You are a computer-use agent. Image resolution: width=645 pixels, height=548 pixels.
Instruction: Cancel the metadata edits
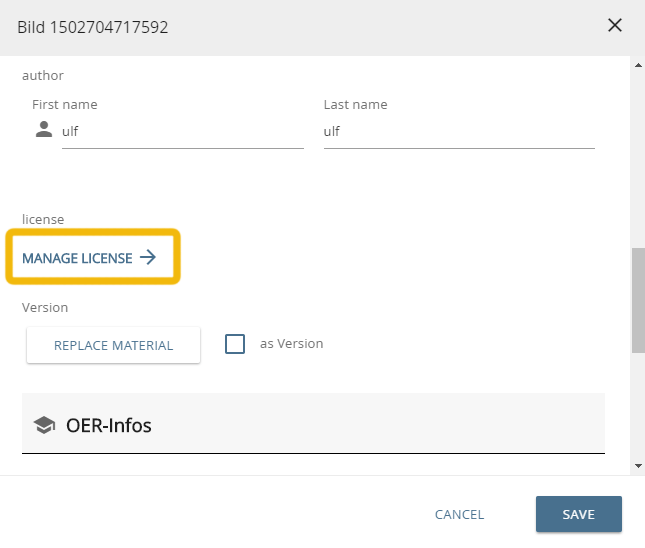459,514
